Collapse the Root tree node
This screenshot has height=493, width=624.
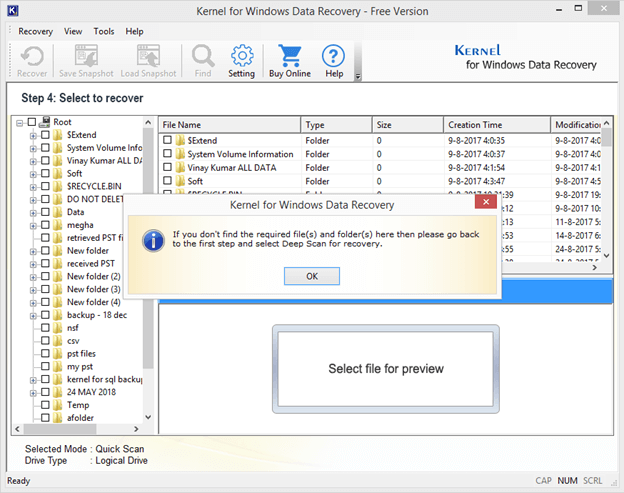pos(20,123)
